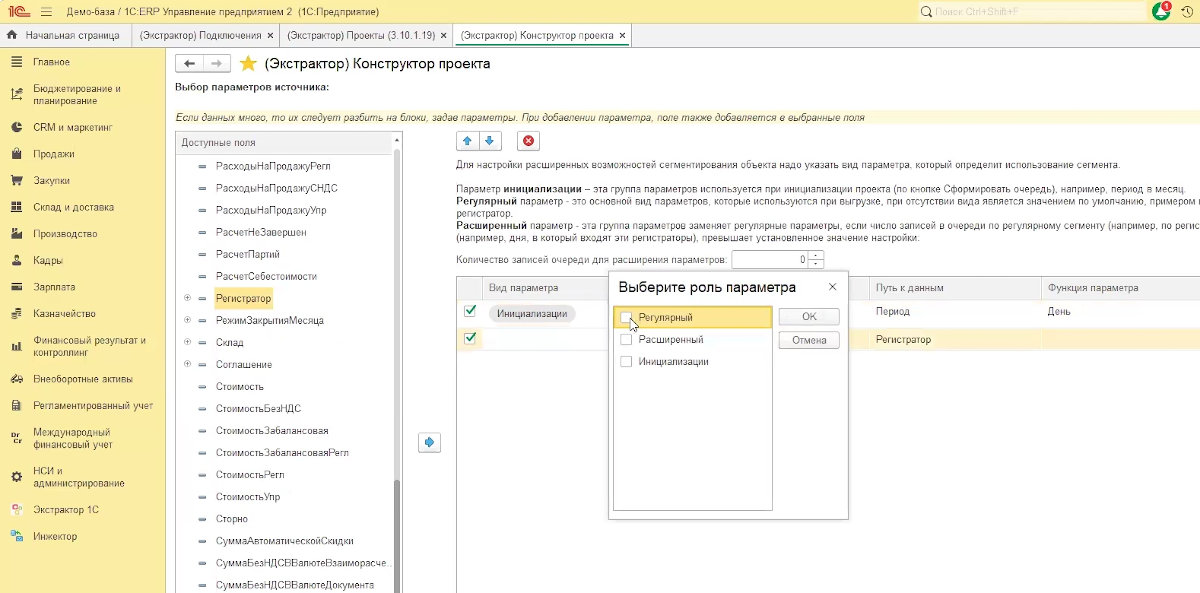Select СуммаАвтоматическойСкидки field
This screenshot has width=1200, height=593.
click(x=287, y=541)
